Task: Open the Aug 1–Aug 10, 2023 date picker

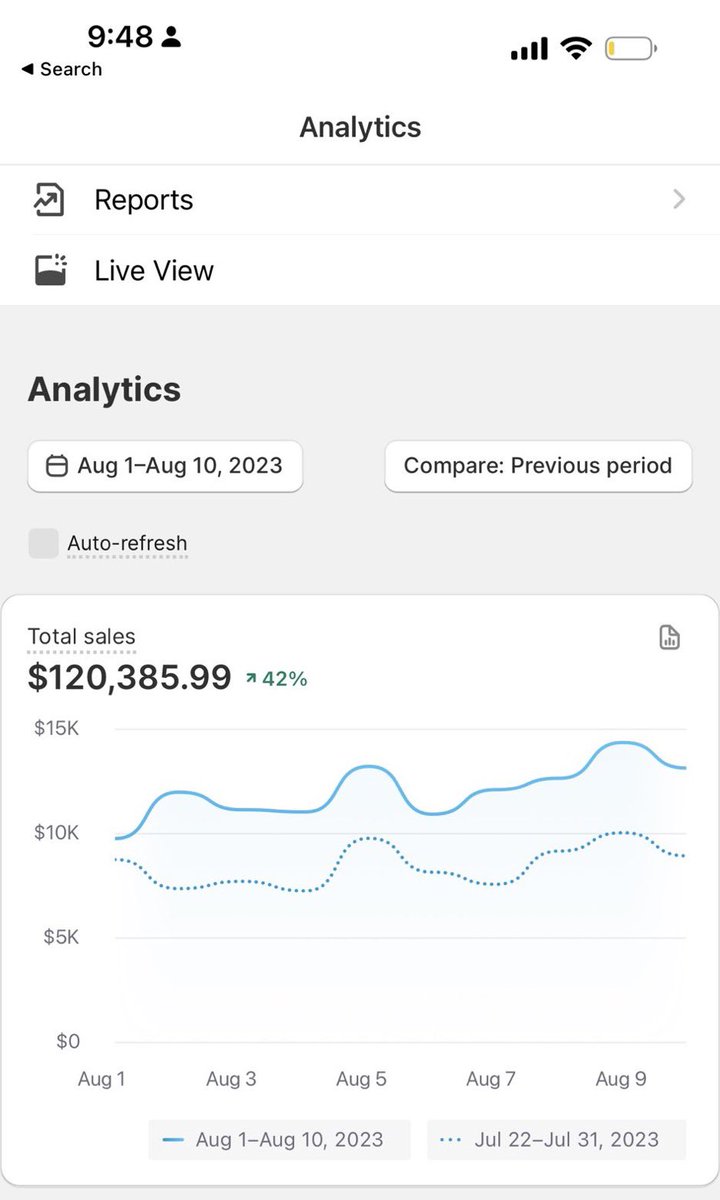Action: coord(165,466)
